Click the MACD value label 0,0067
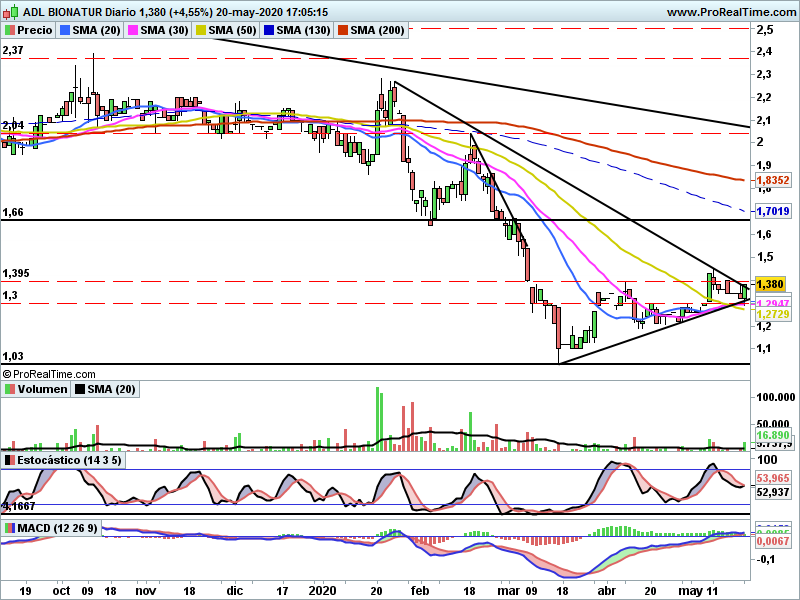 point(772,541)
